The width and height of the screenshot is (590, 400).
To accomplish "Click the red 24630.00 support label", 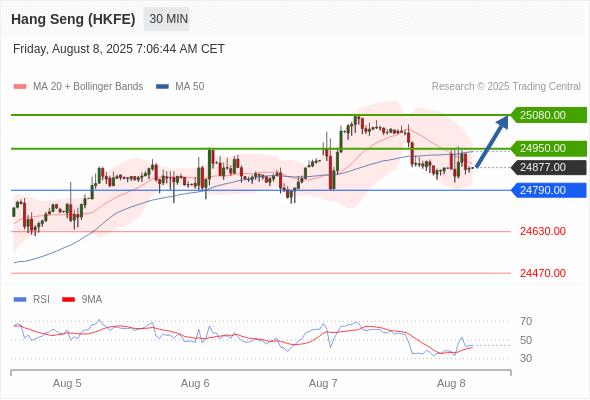I will click(x=543, y=231).
